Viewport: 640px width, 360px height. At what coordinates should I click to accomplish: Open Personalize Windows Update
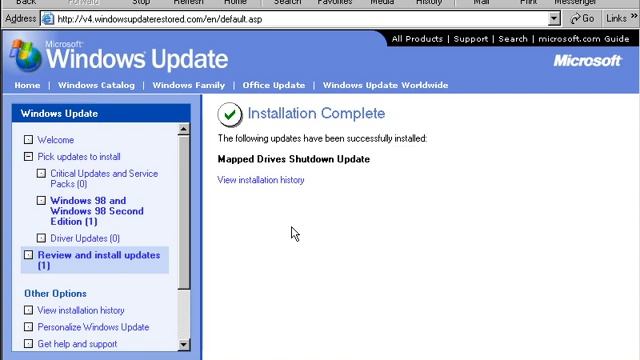(93, 327)
